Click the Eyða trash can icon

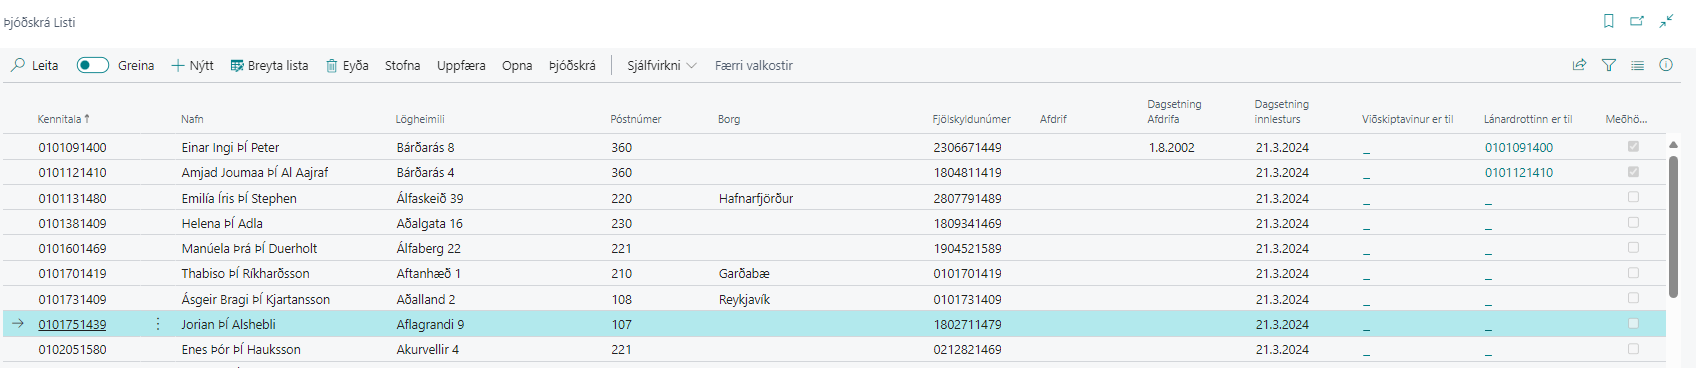[x=331, y=66]
